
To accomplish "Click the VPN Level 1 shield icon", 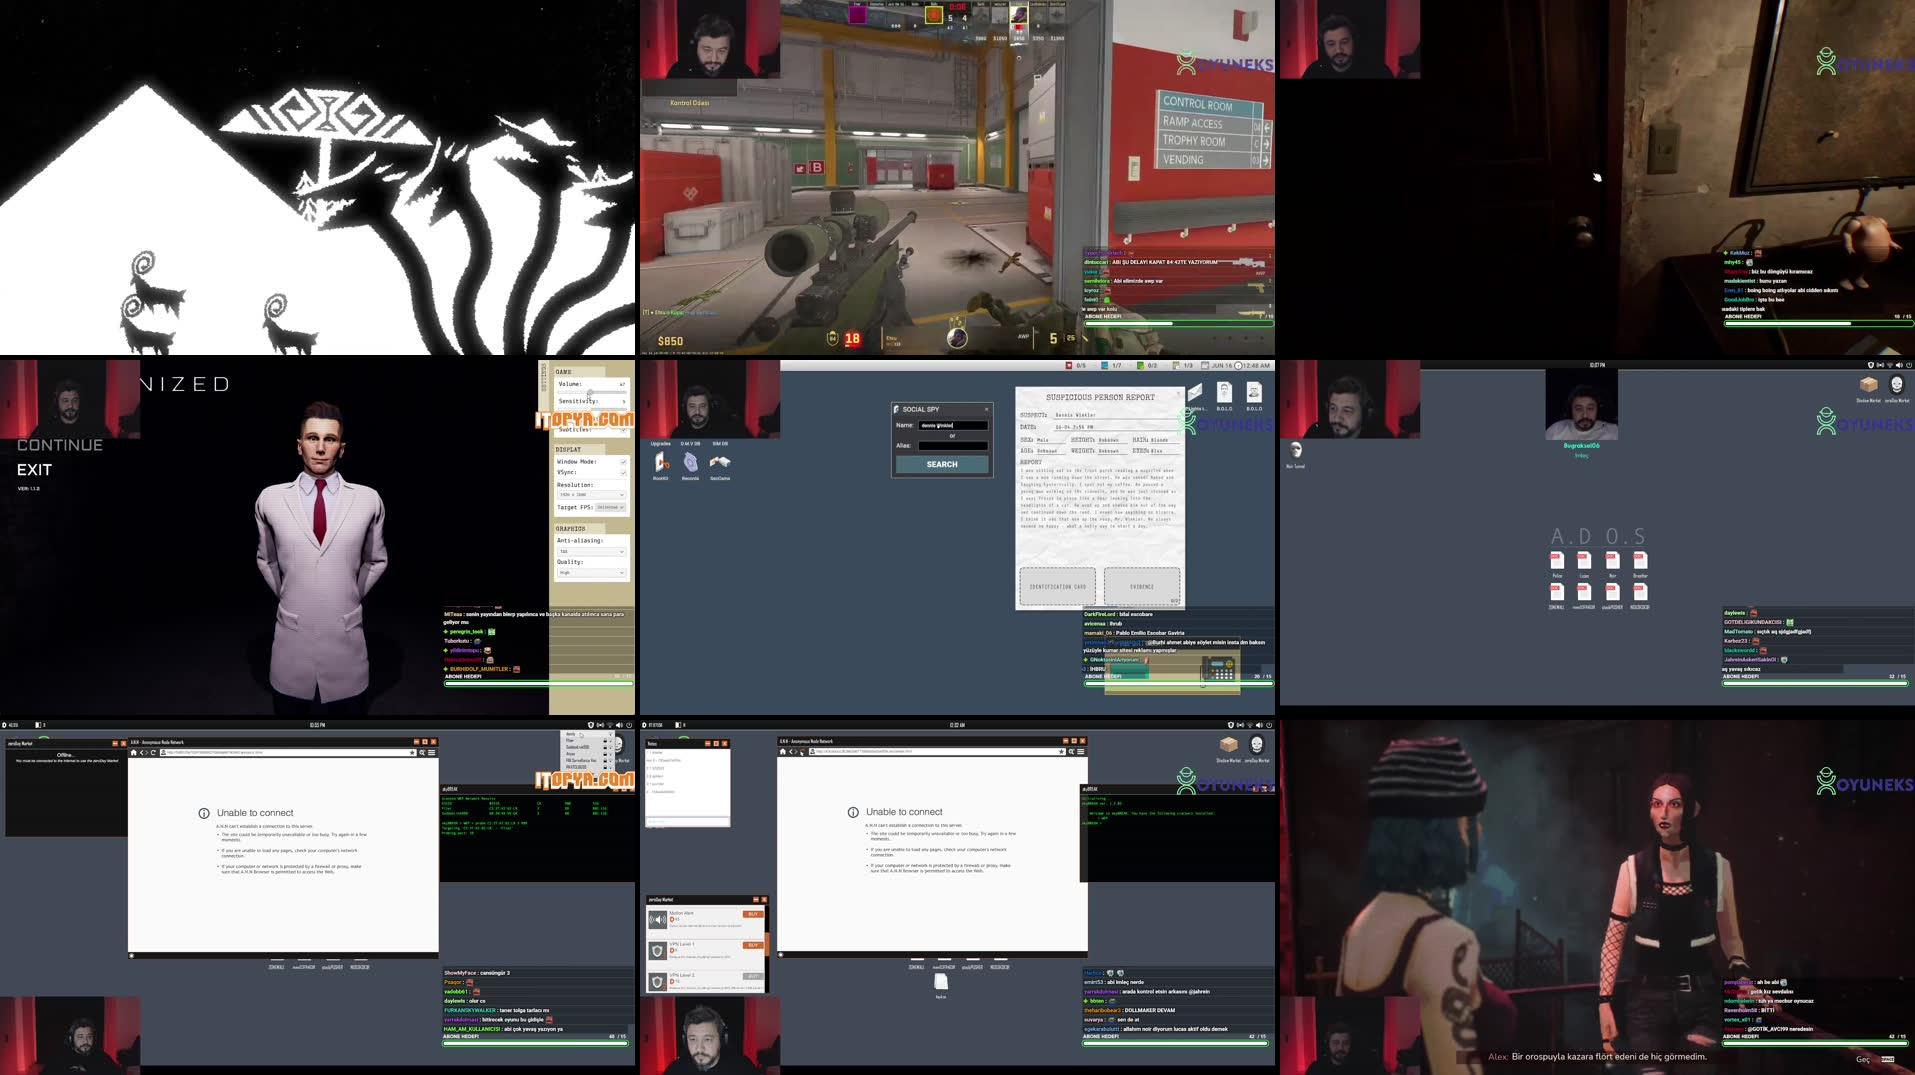I will (x=657, y=951).
